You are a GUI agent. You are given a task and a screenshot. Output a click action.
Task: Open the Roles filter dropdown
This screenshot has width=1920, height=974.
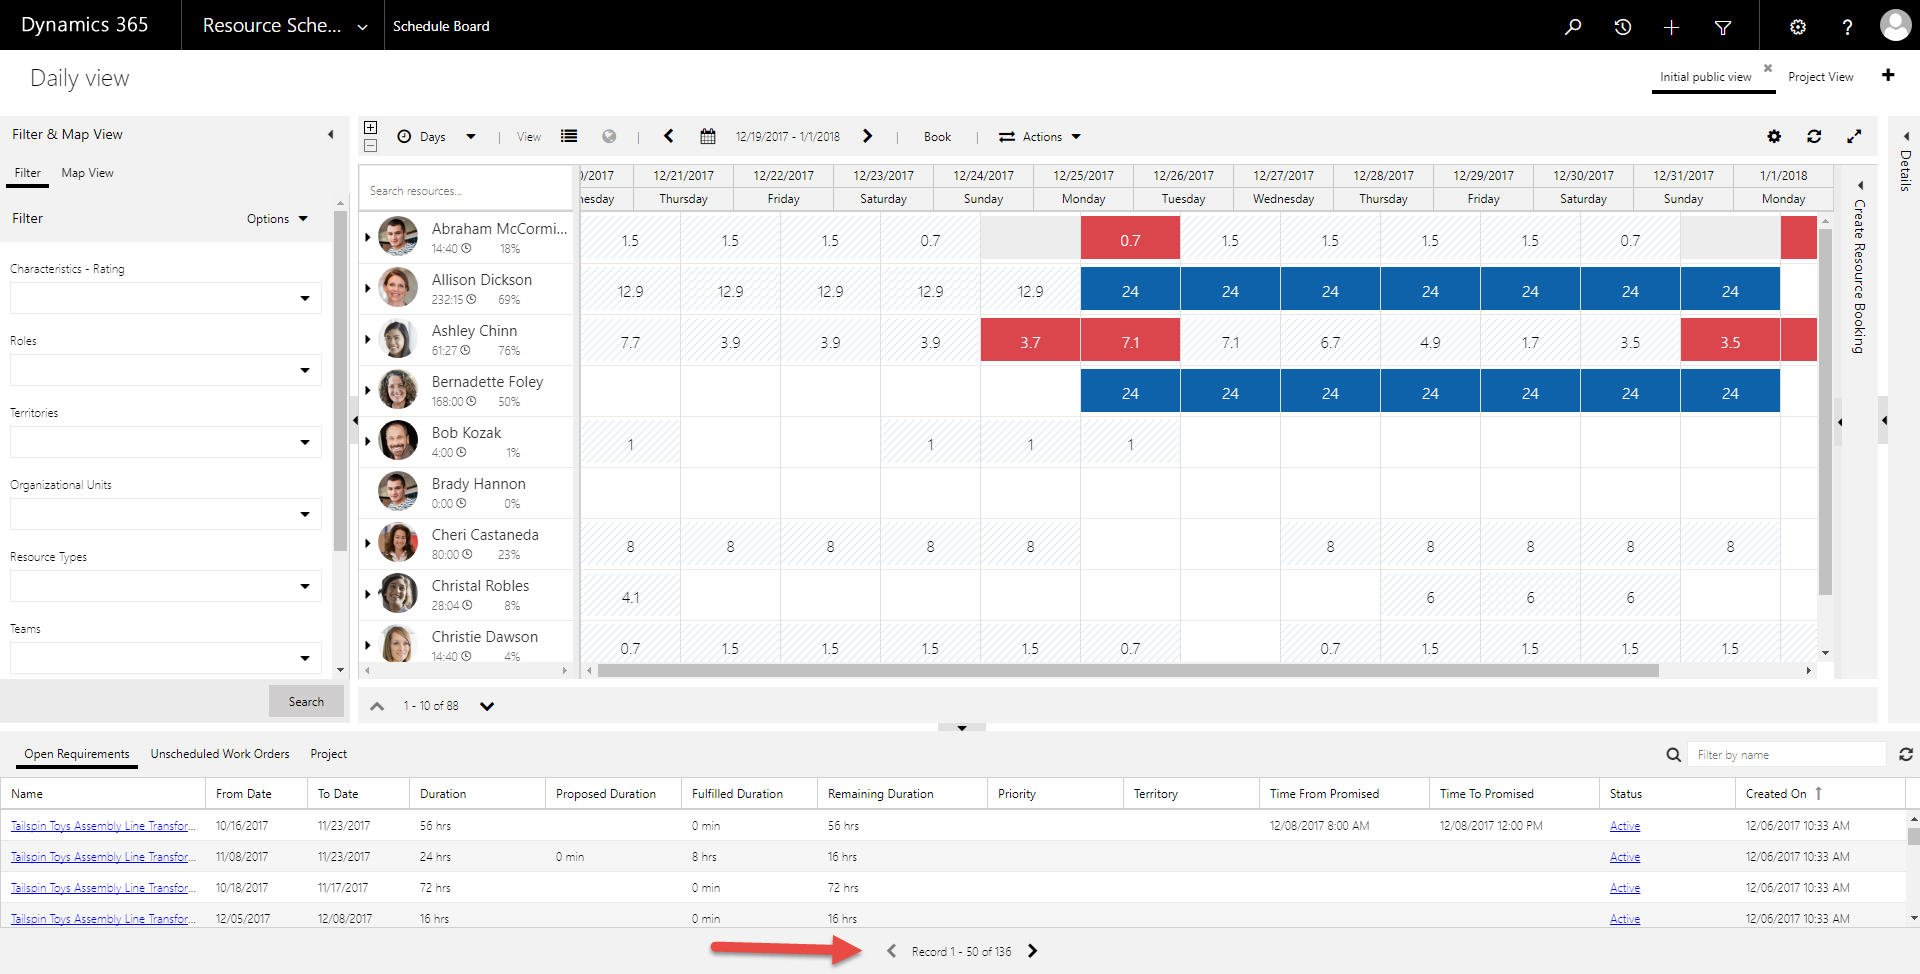[304, 370]
